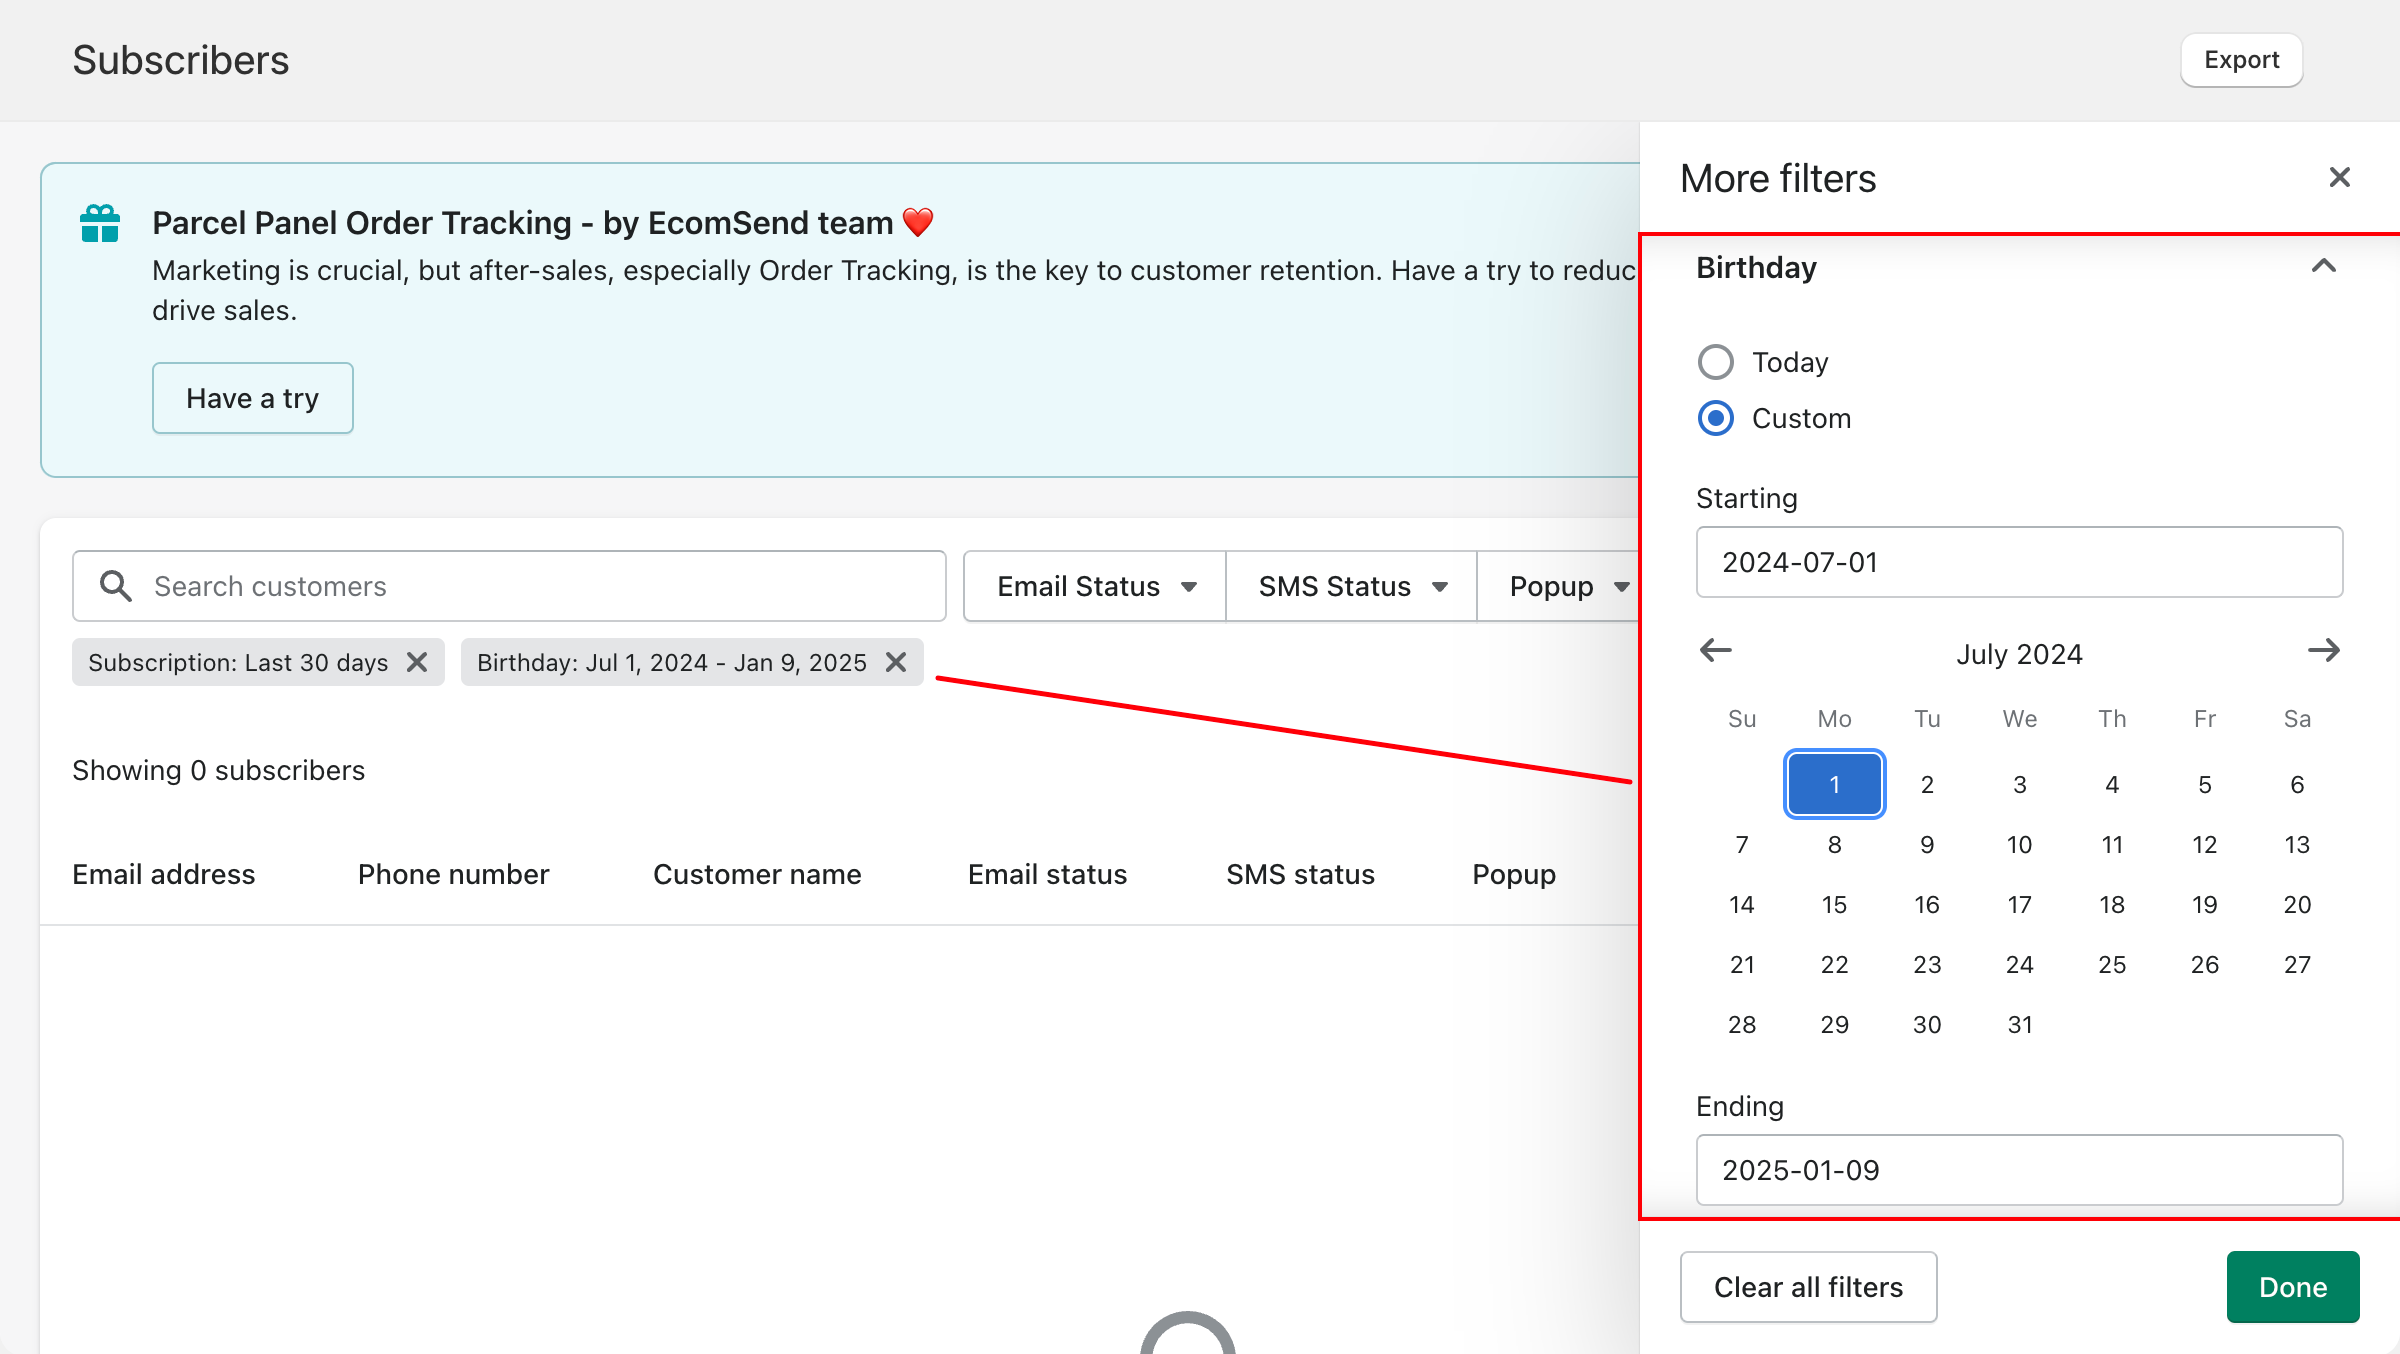
Task: Click the search magnifier icon
Action: tap(116, 586)
